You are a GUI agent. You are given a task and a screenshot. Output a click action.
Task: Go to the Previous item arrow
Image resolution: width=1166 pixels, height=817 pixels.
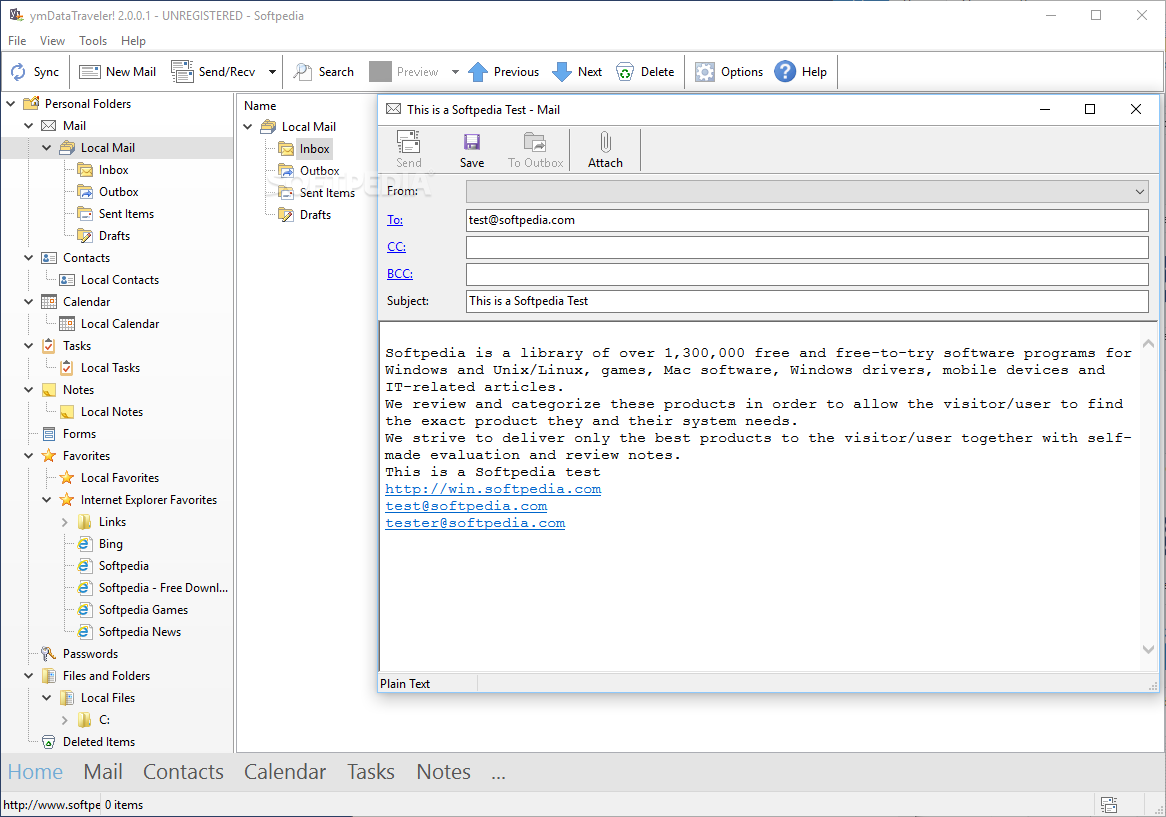click(478, 72)
